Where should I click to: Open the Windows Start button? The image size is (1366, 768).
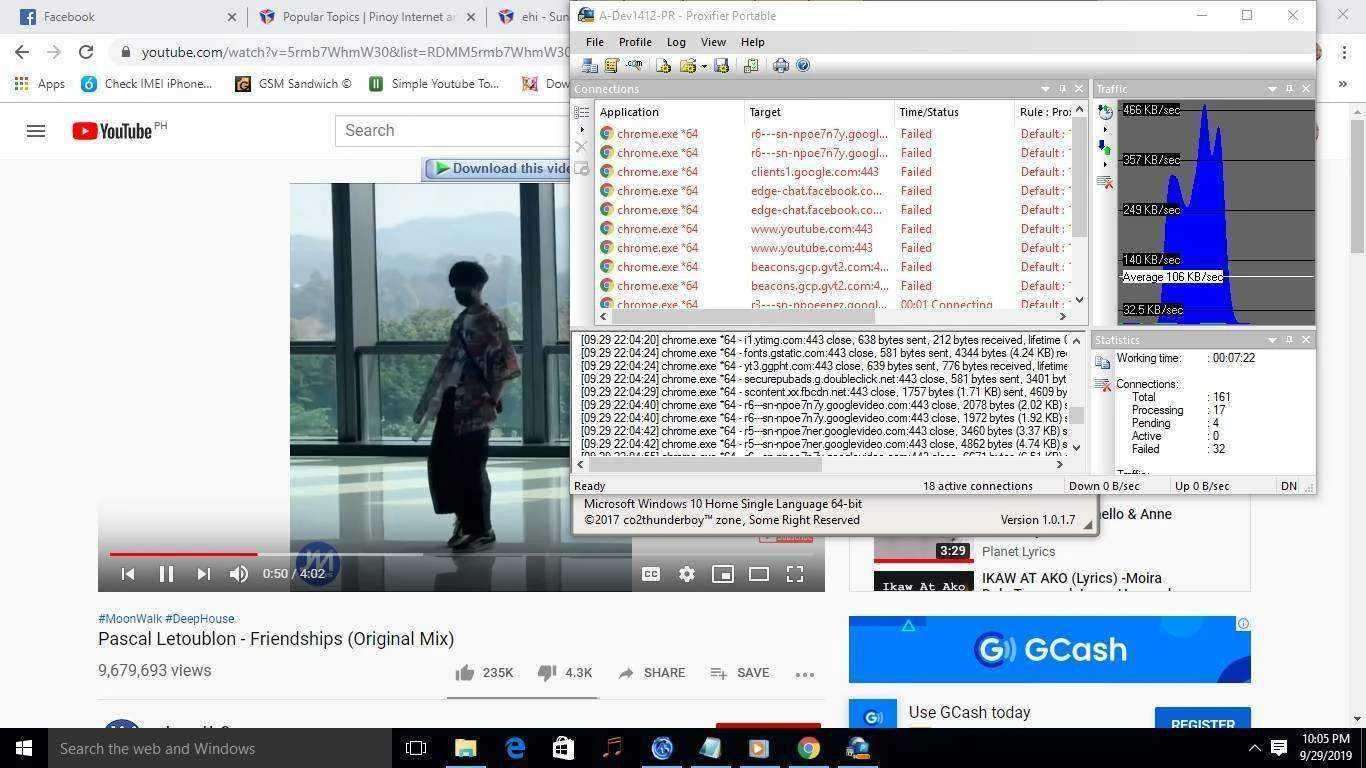pyautogui.click(x=24, y=748)
